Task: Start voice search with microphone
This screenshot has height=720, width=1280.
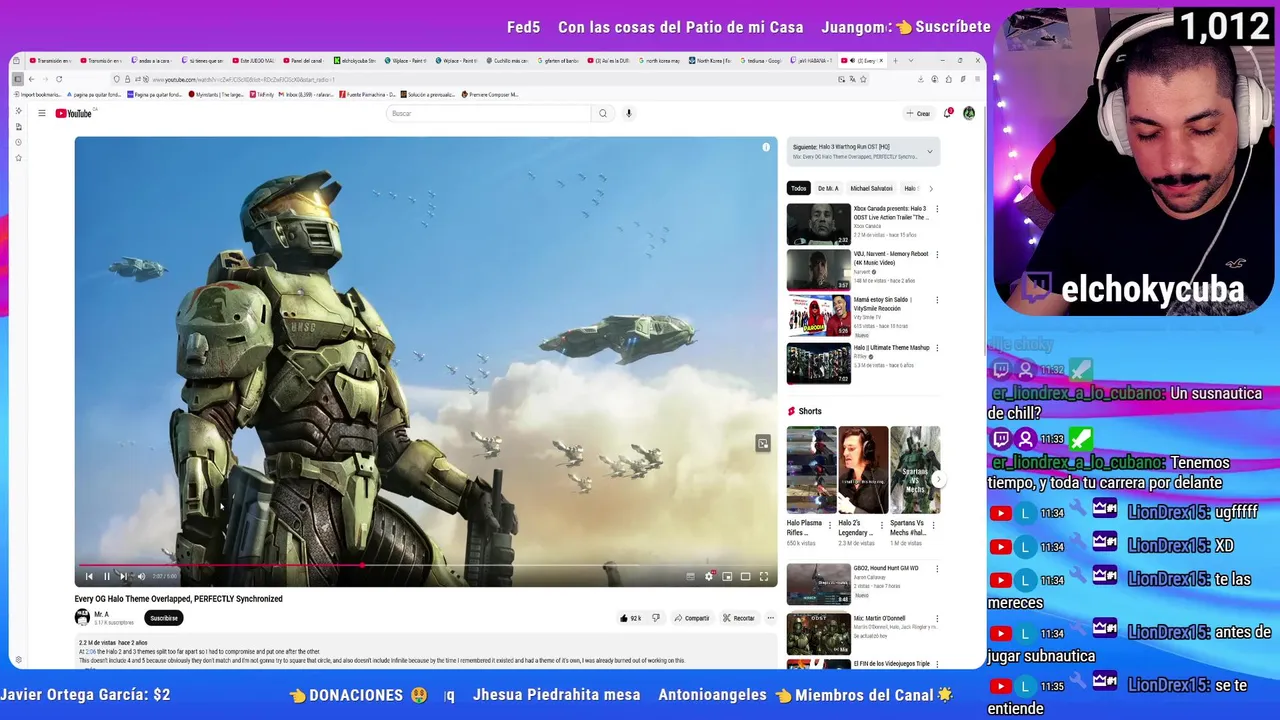Action: [x=629, y=113]
